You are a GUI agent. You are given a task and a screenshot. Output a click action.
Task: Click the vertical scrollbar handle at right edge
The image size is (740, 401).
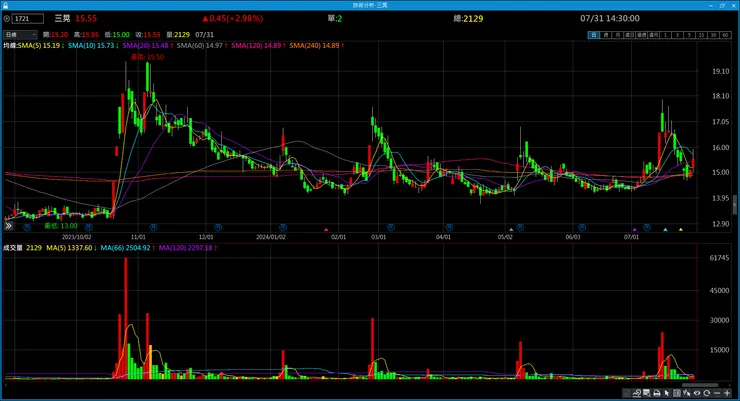734,205
